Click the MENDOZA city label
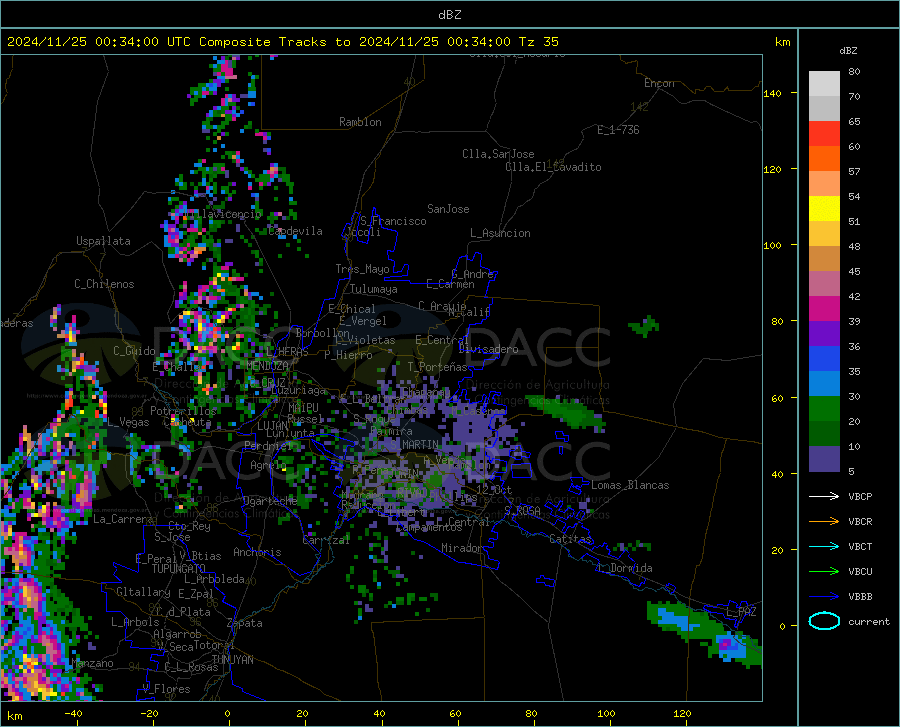This screenshot has height=727, width=900. click(267, 366)
